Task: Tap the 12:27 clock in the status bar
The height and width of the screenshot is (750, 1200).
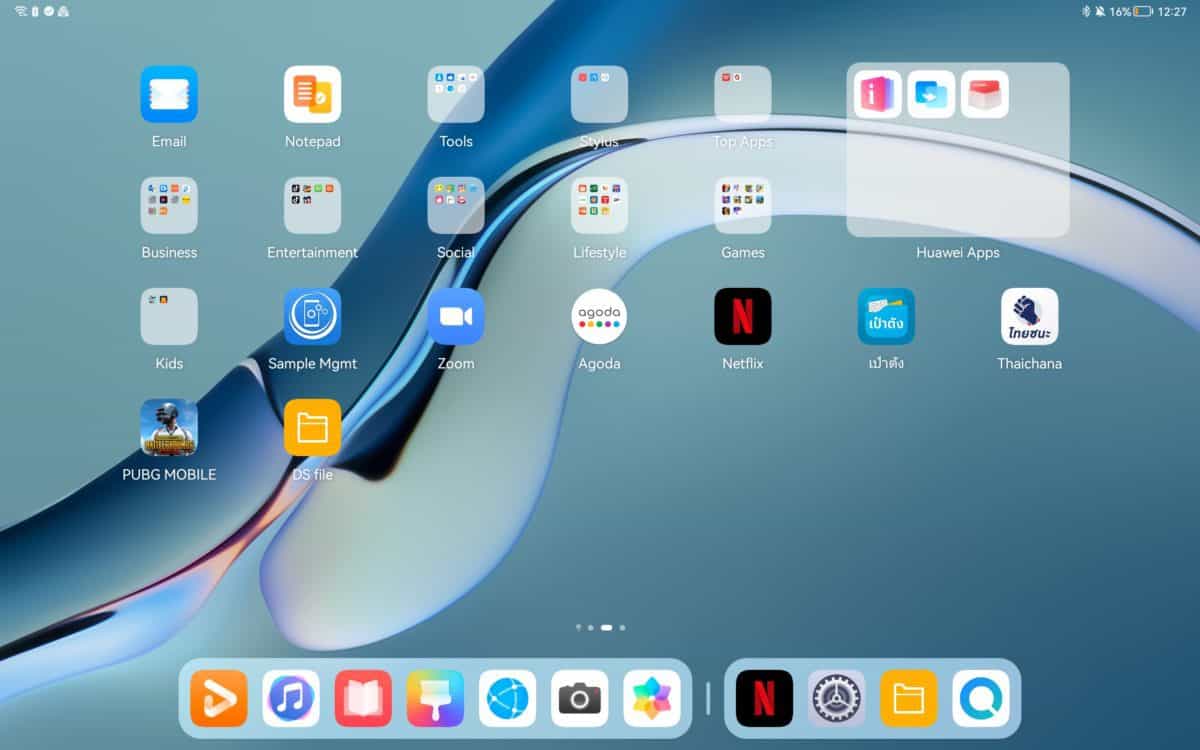Action: click(1172, 12)
